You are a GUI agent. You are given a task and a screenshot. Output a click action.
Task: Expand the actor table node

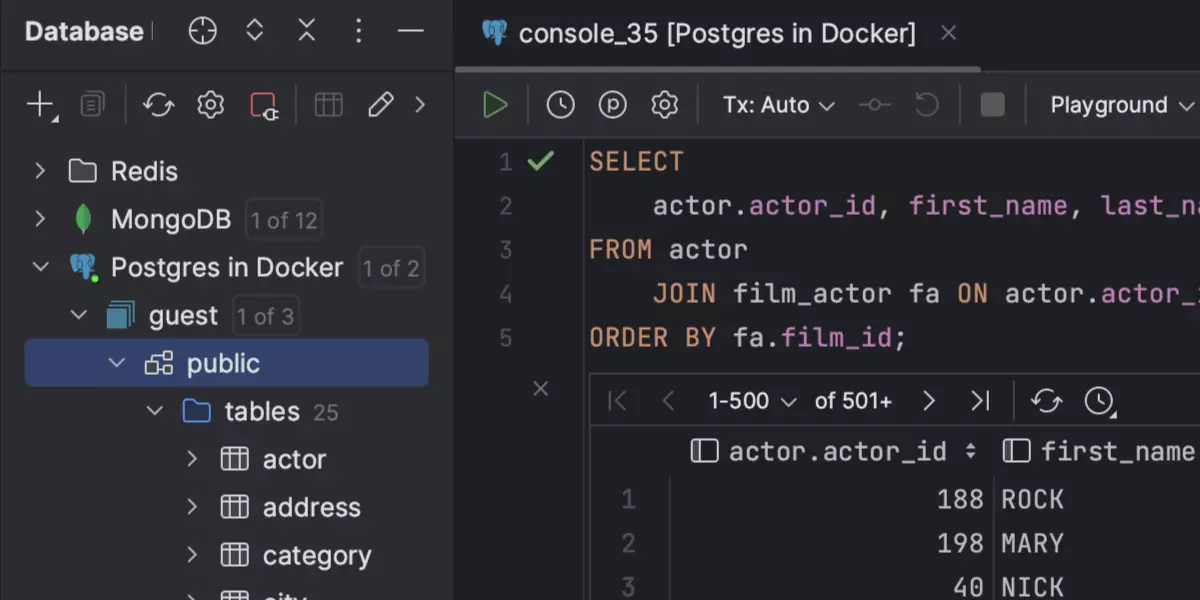coord(192,459)
